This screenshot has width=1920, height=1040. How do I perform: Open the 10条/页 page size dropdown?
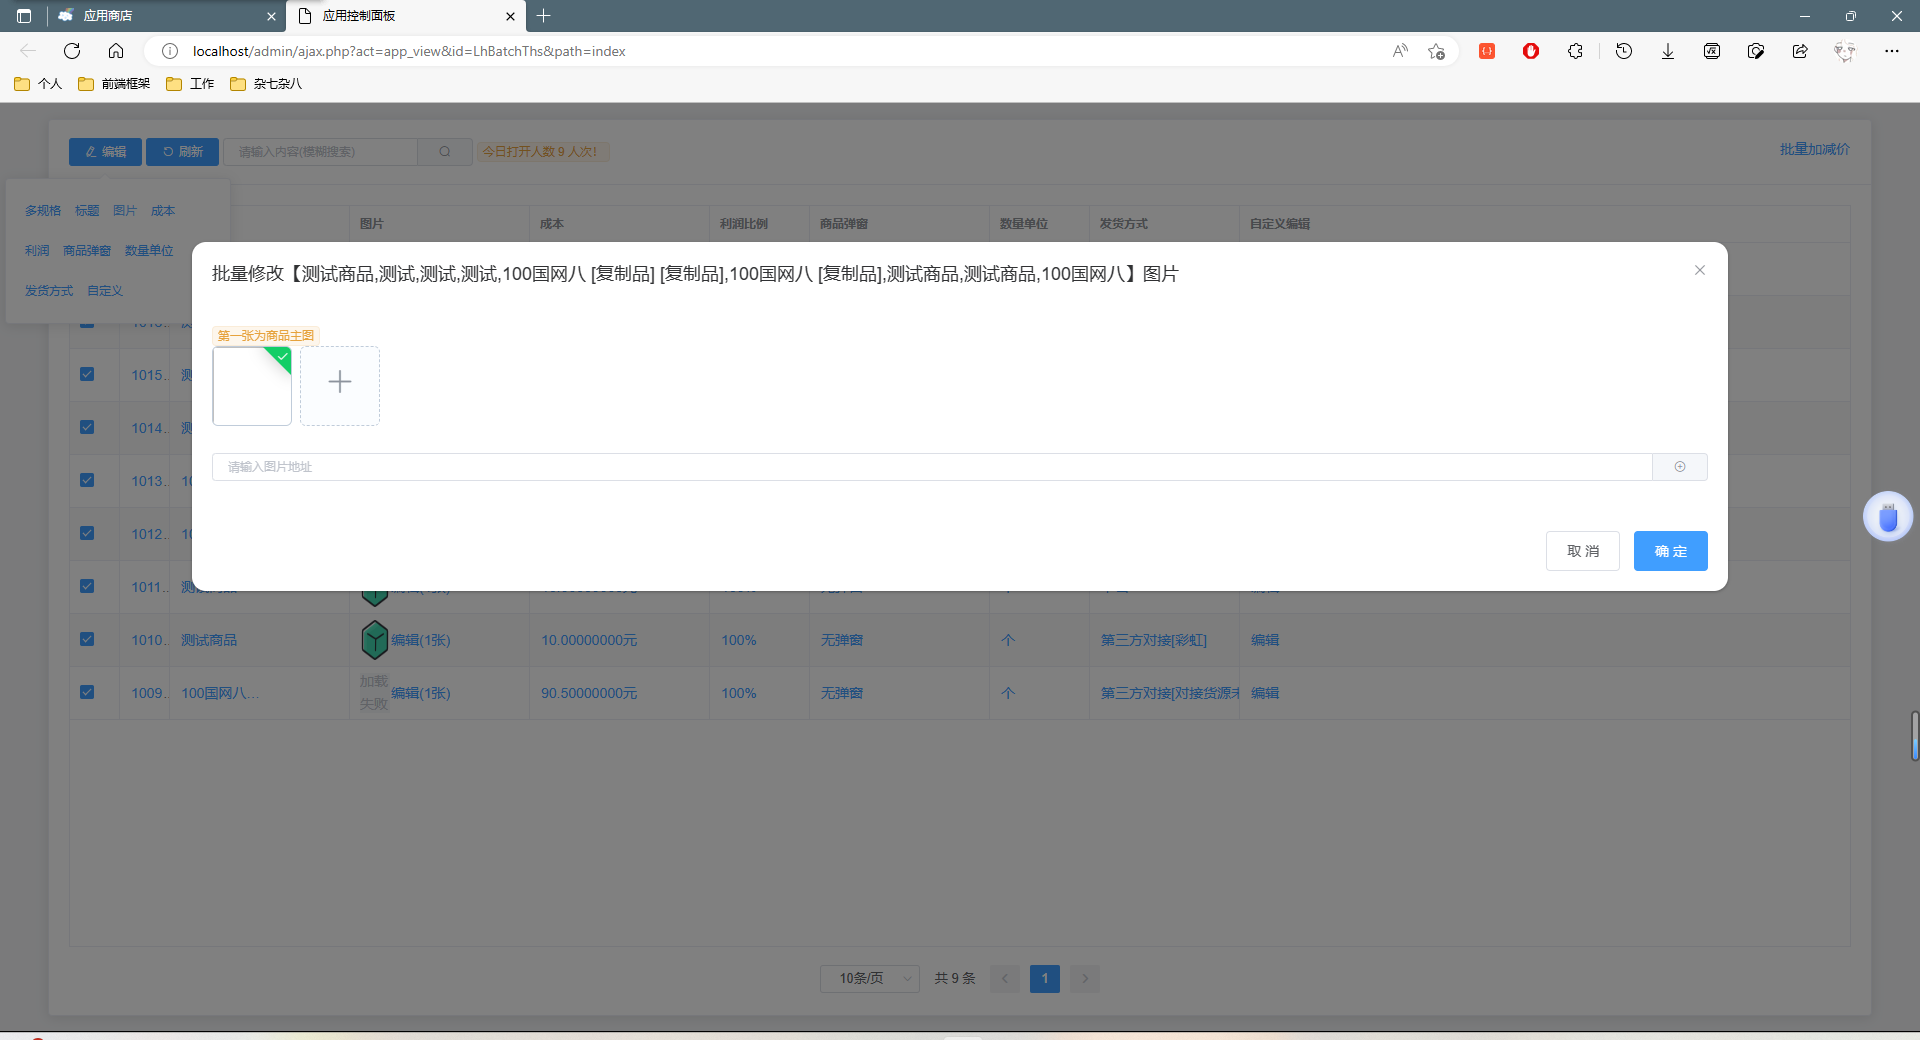[870, 978]
